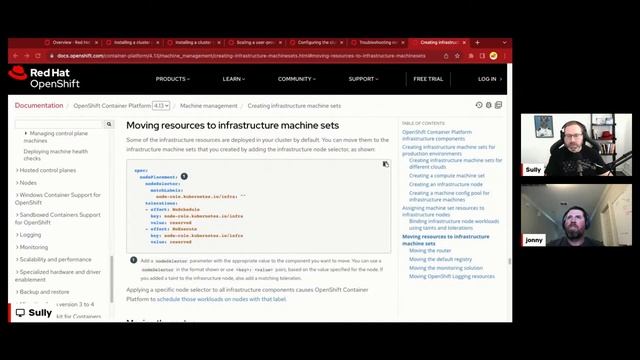Click Jonny's webcam video thumbnail
640x360 pixels.
(576, 215)
